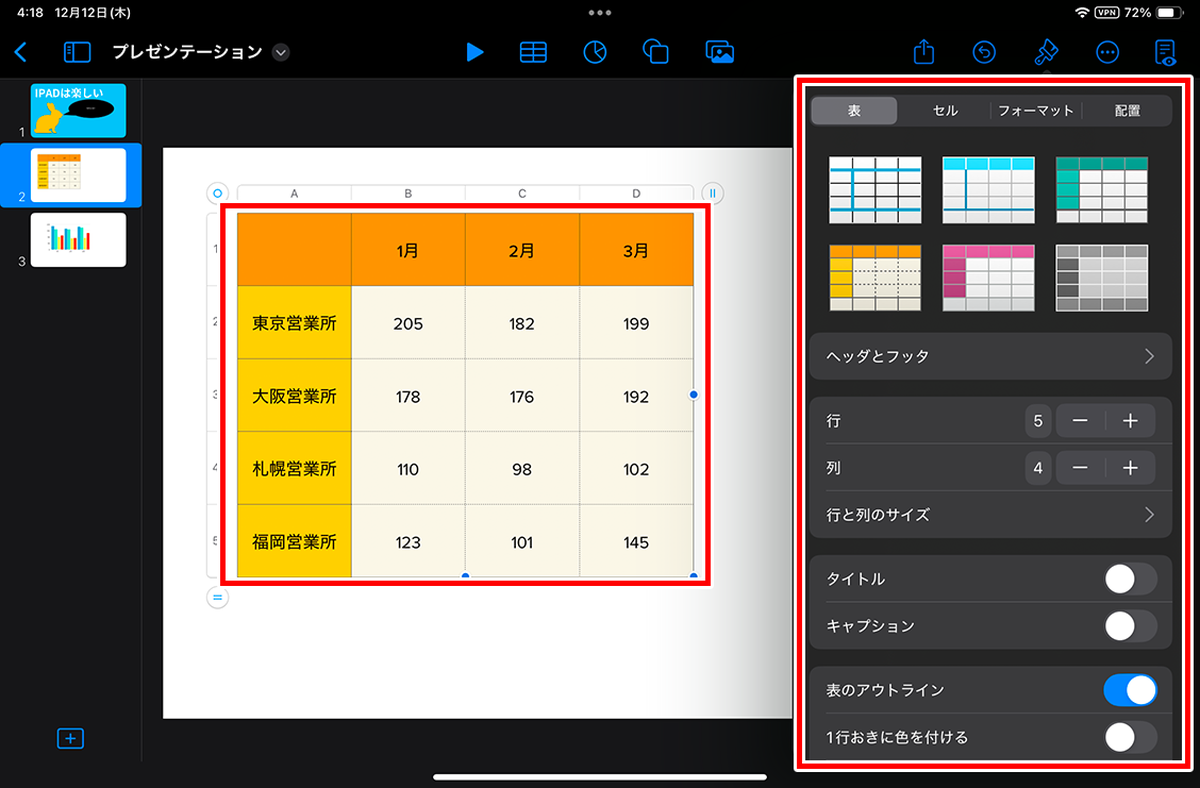1200x788 pixels.
Task: Open 行と列のサイズ settings
Action: 990,515
